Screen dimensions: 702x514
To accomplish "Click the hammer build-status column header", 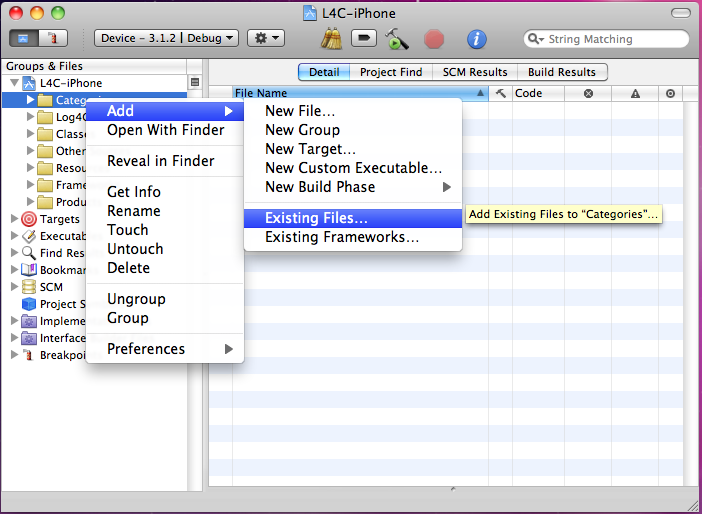I will (501, 93).
